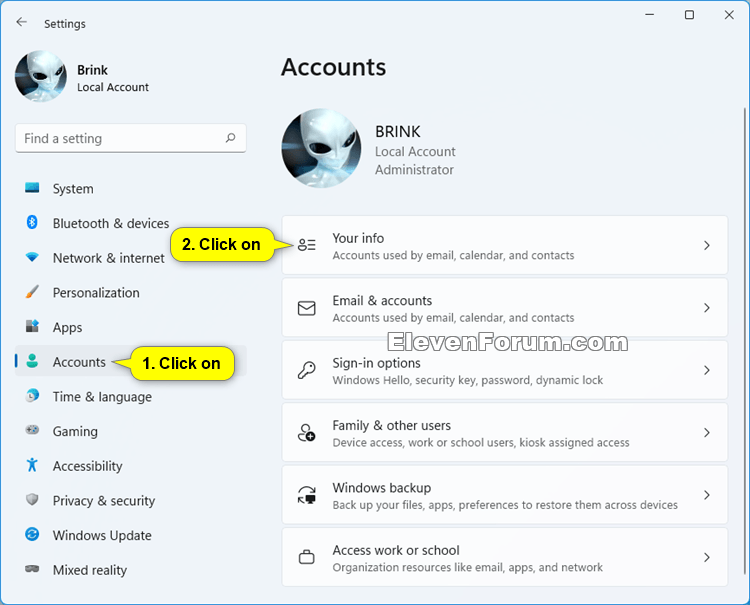Open System settings category
Viewport: 750px width, 605px height.
(x=131, y=188)
